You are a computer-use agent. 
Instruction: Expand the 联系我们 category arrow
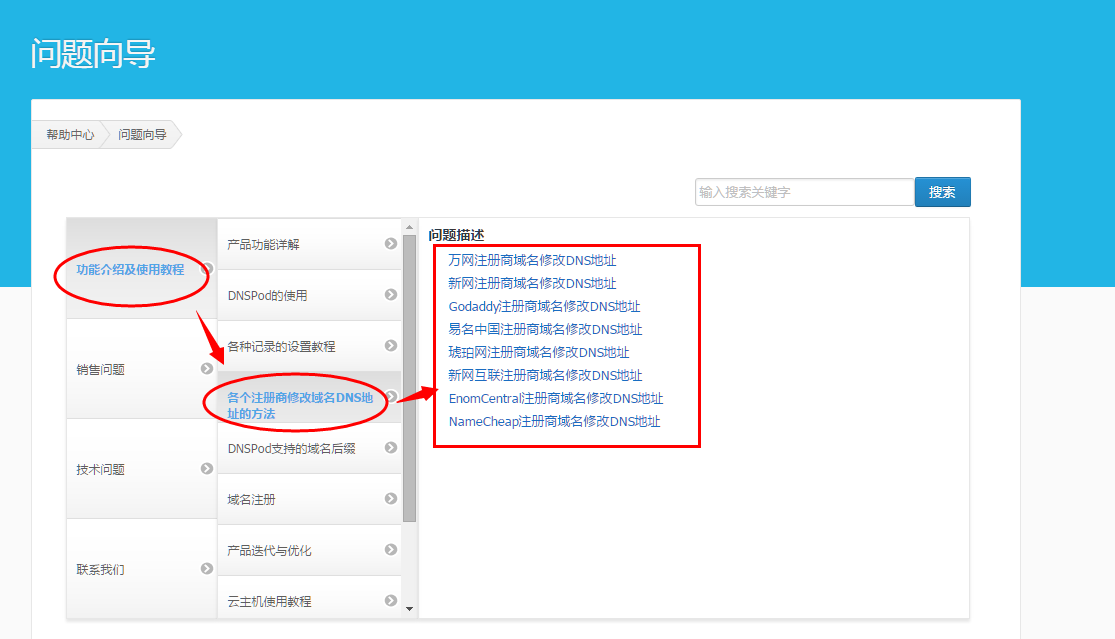click(207, 566)
